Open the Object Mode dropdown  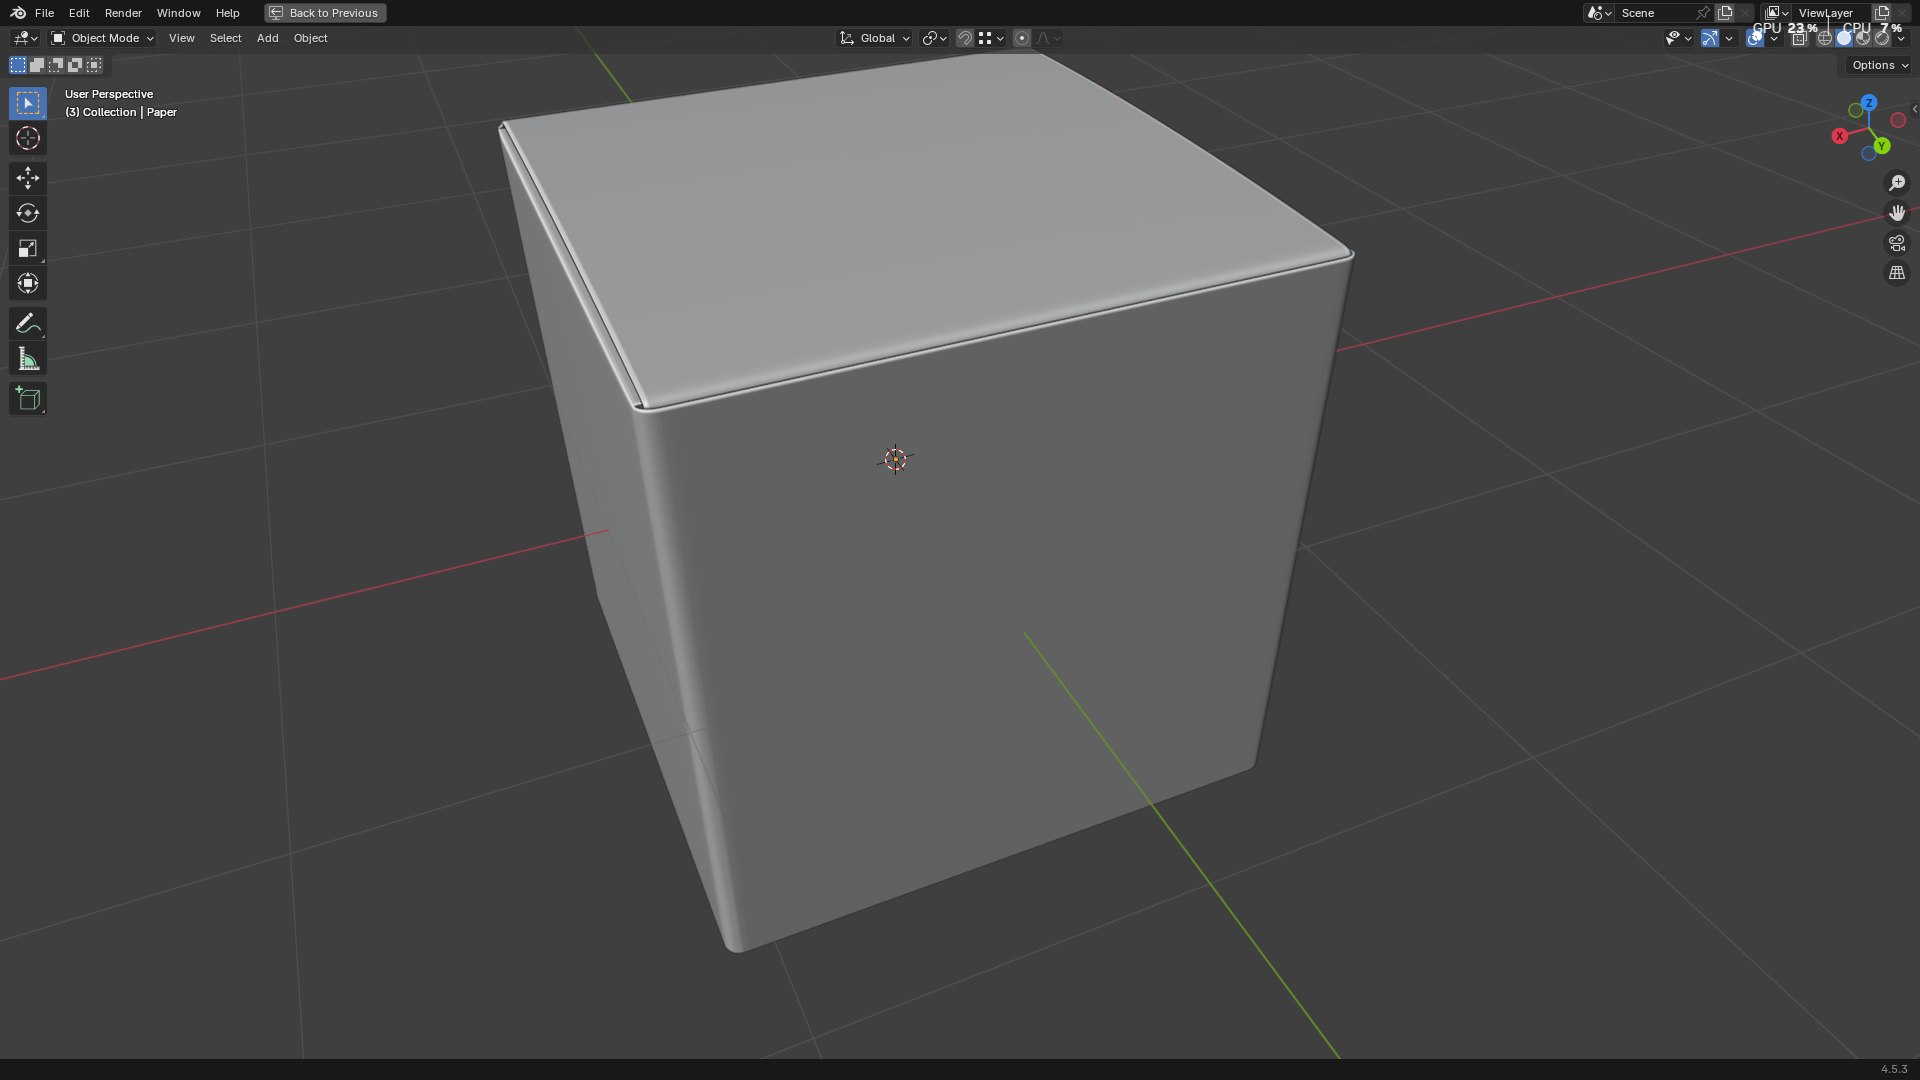pyautogui.click(x=102, y=38)
